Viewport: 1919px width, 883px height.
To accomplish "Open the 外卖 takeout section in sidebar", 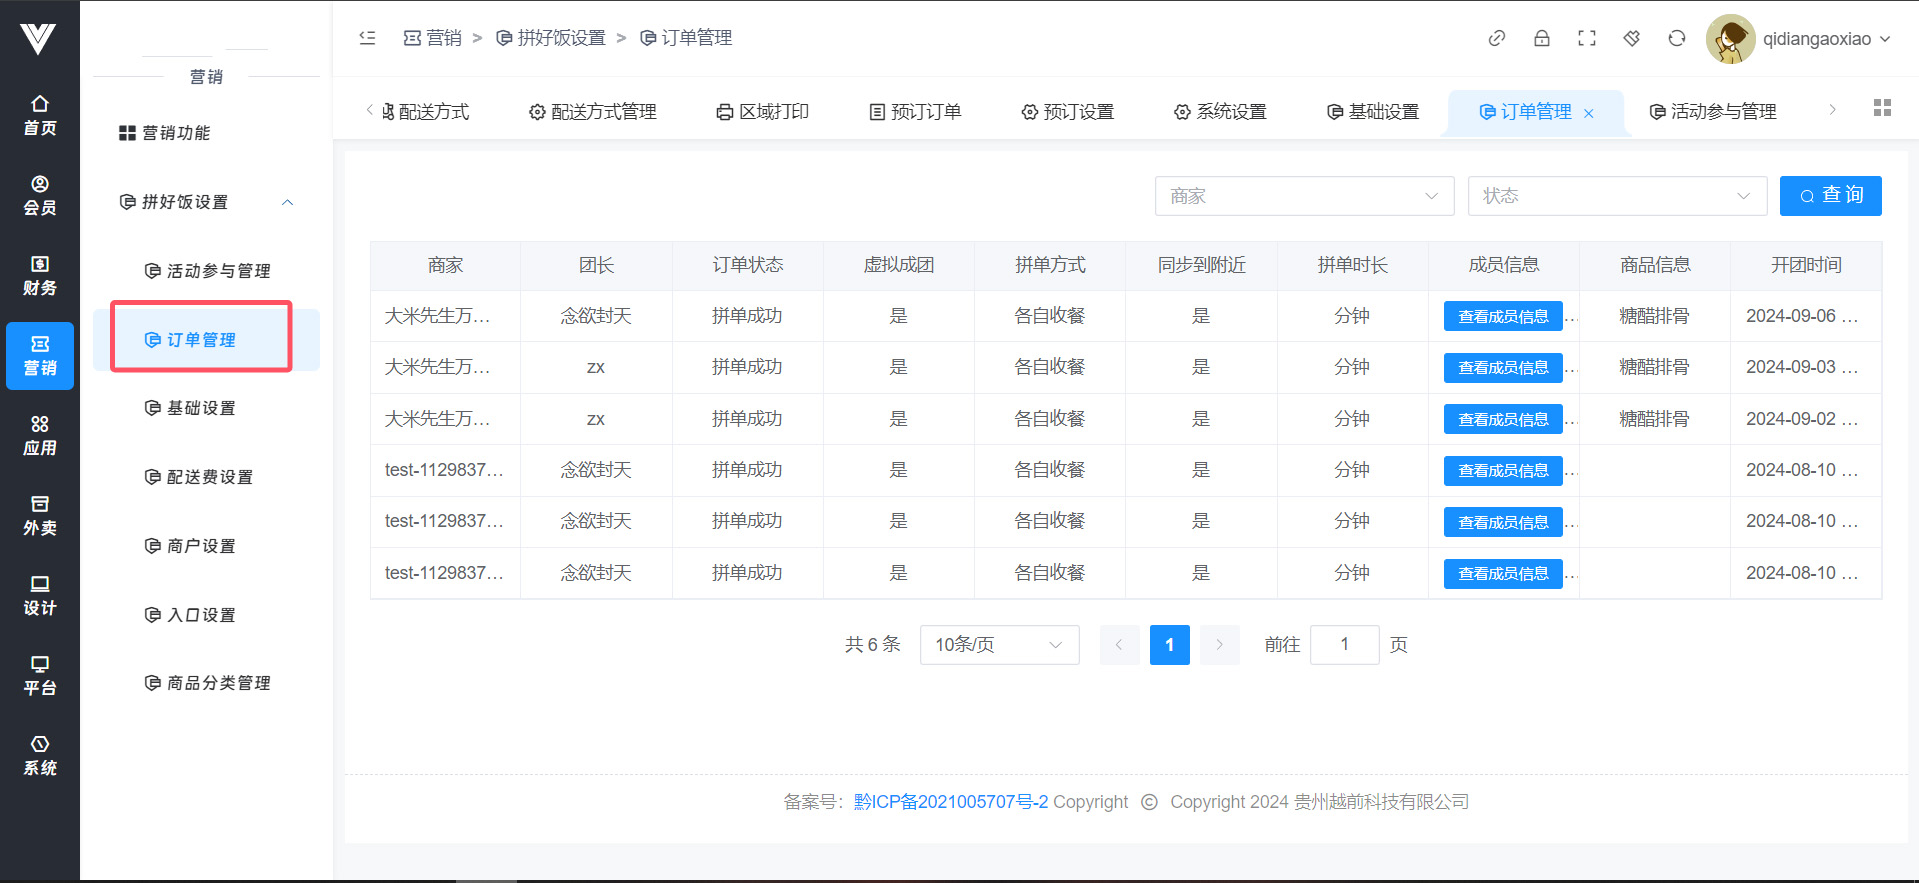I will point(40,515).
